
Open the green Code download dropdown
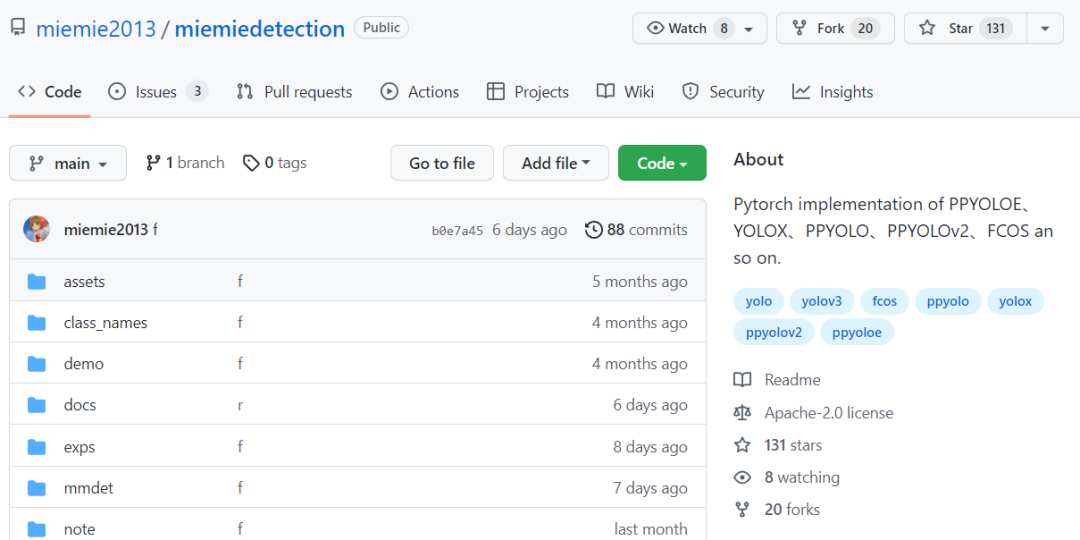coord(662,163)
